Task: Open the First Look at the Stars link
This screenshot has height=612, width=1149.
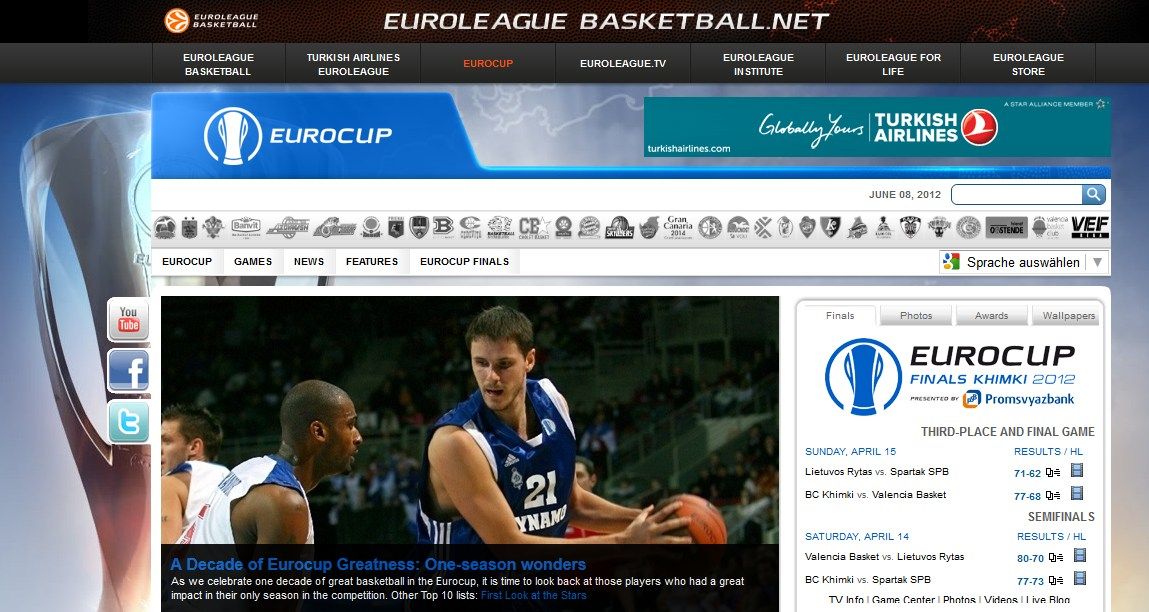Action: 533,596
